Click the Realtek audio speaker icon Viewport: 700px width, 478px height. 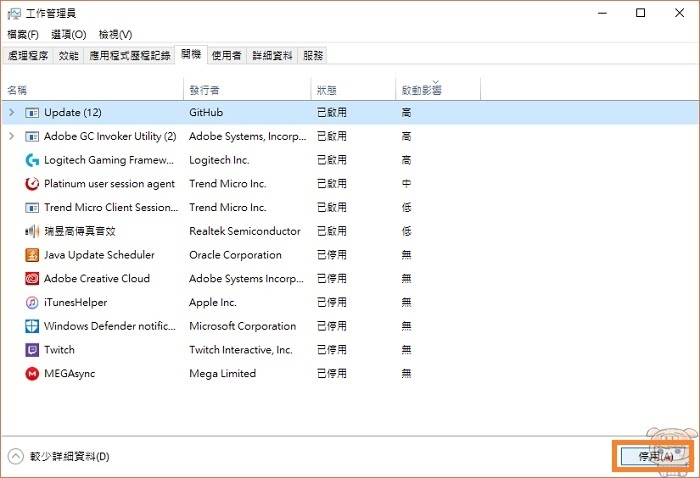(32, 231)
